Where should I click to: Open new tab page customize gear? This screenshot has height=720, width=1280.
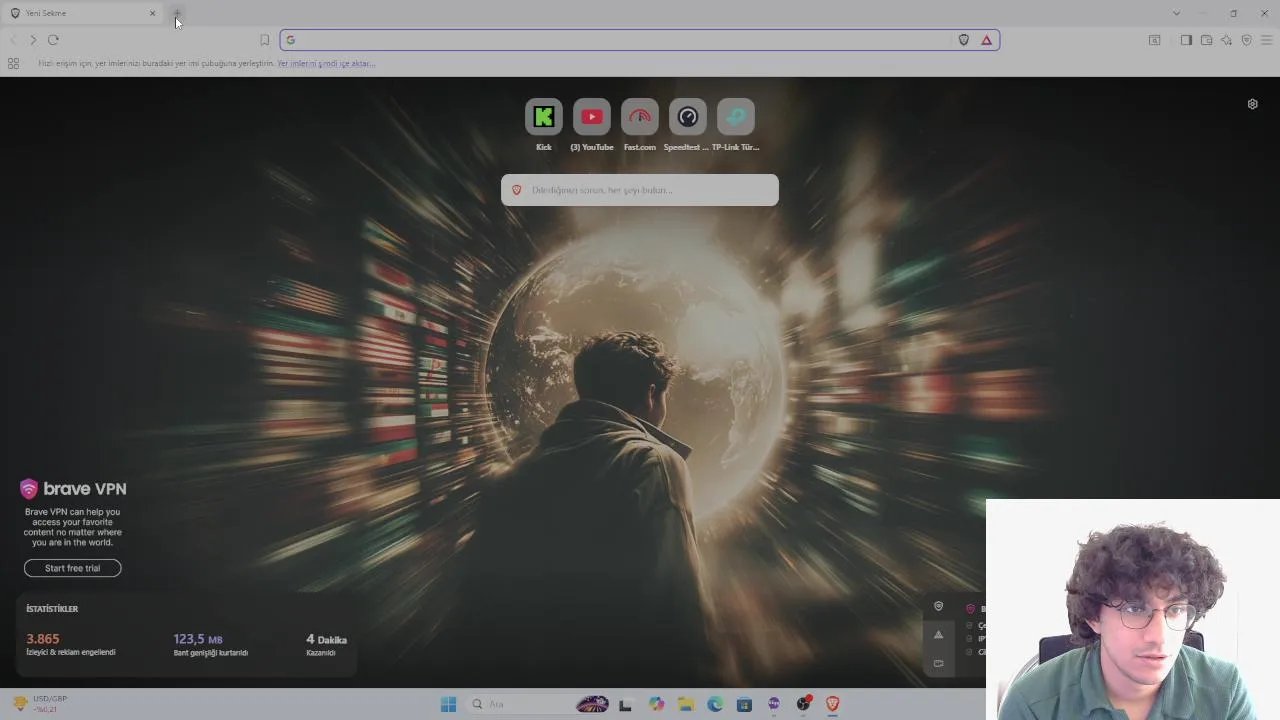pyautogui.click(x=1252, y=104)
